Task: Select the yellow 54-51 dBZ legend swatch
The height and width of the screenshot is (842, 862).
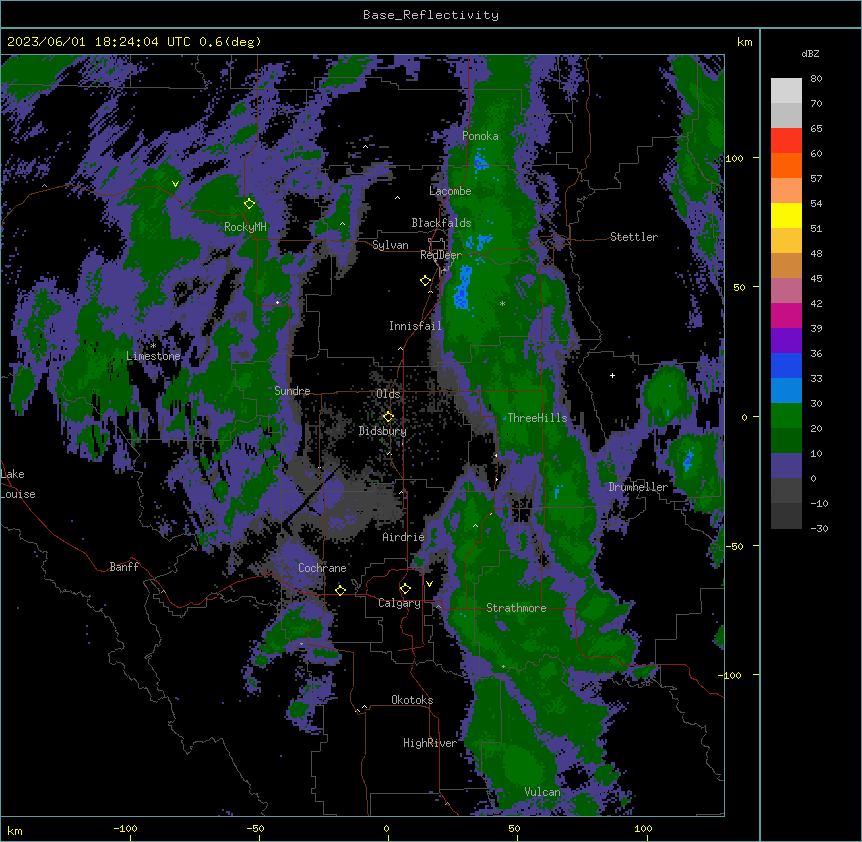Action: point(786,215)
